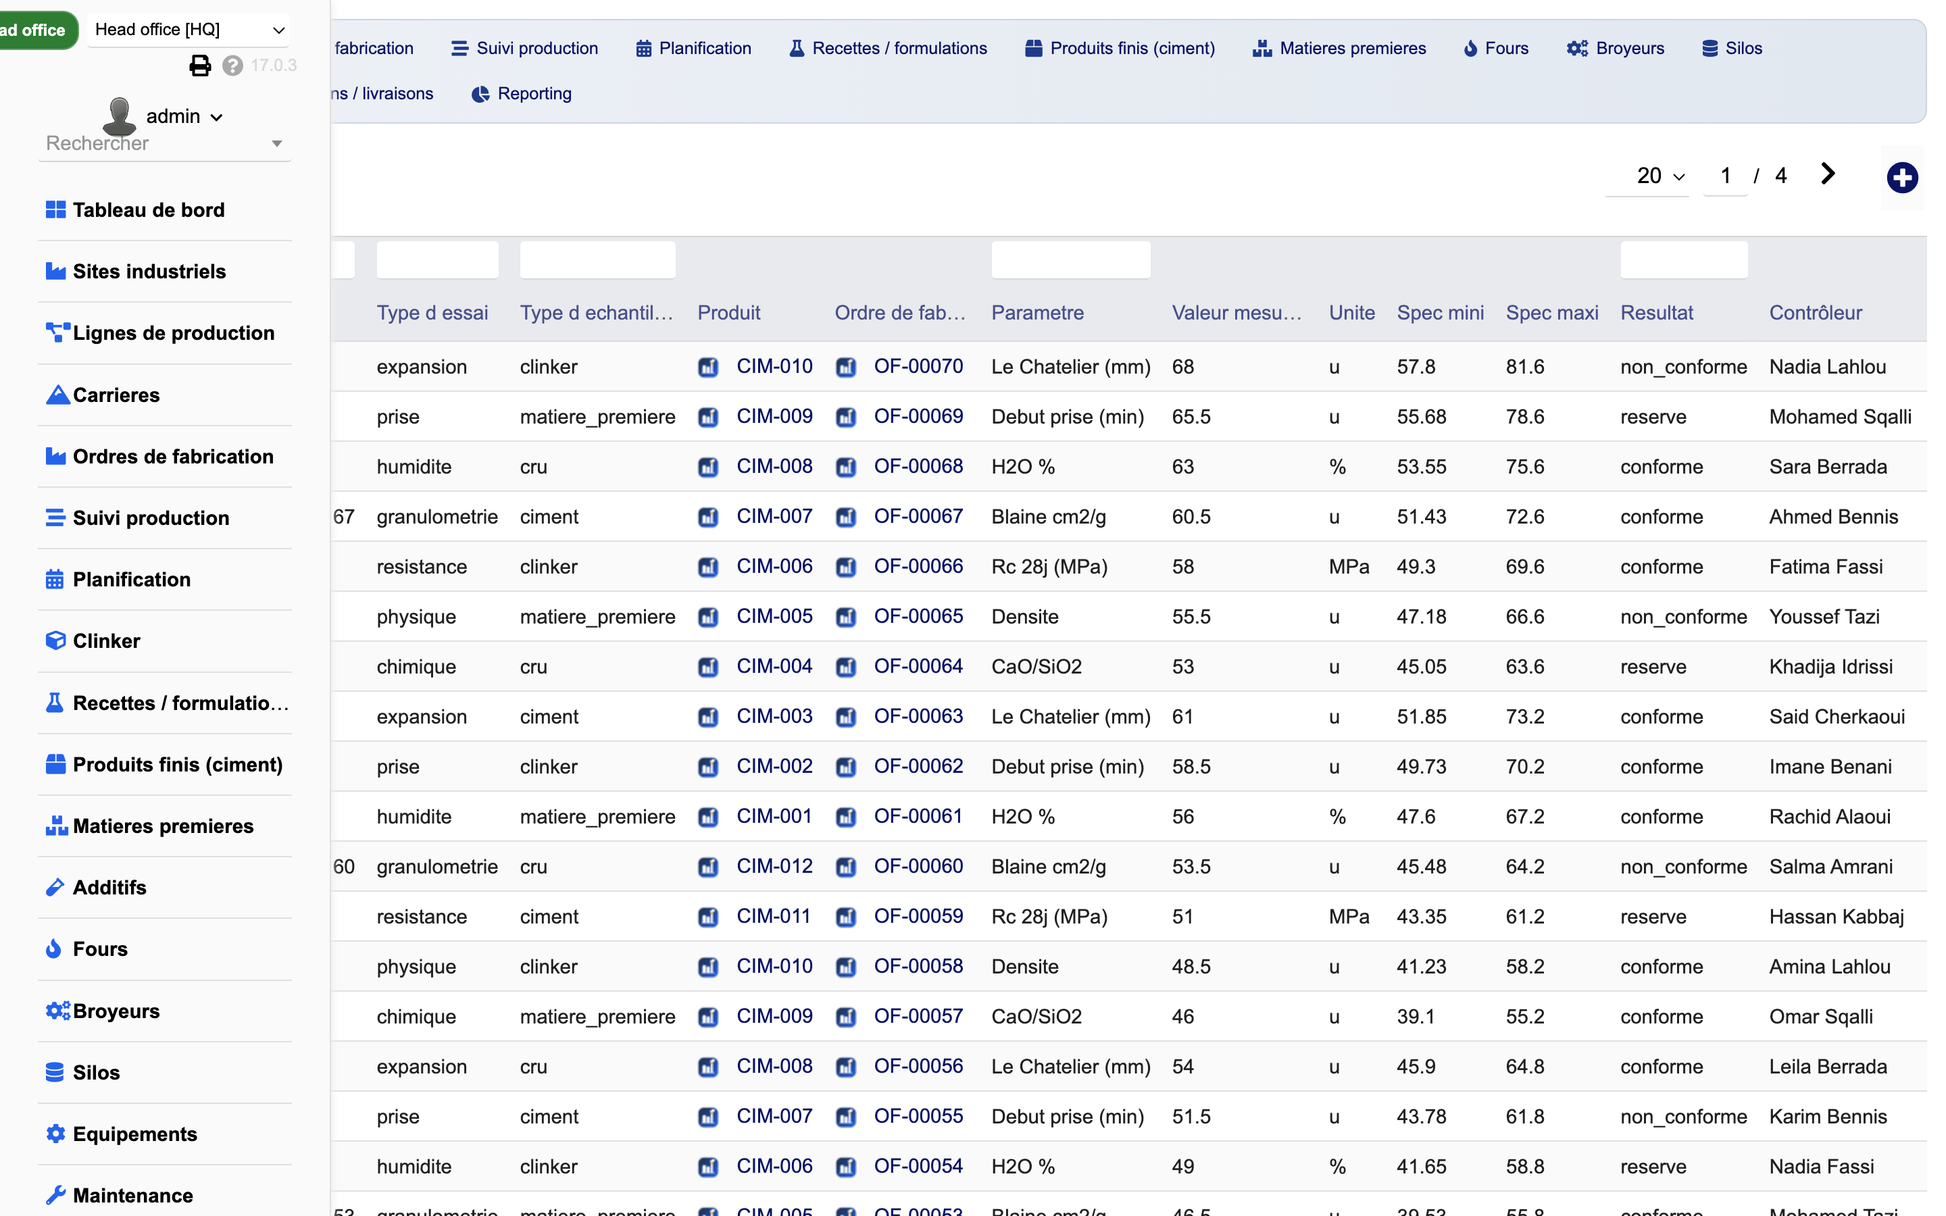The height and width of the screenshot is (1216, 1946).
Task: Click chart icon next to OF-00061
Action: tap(846, 817)
